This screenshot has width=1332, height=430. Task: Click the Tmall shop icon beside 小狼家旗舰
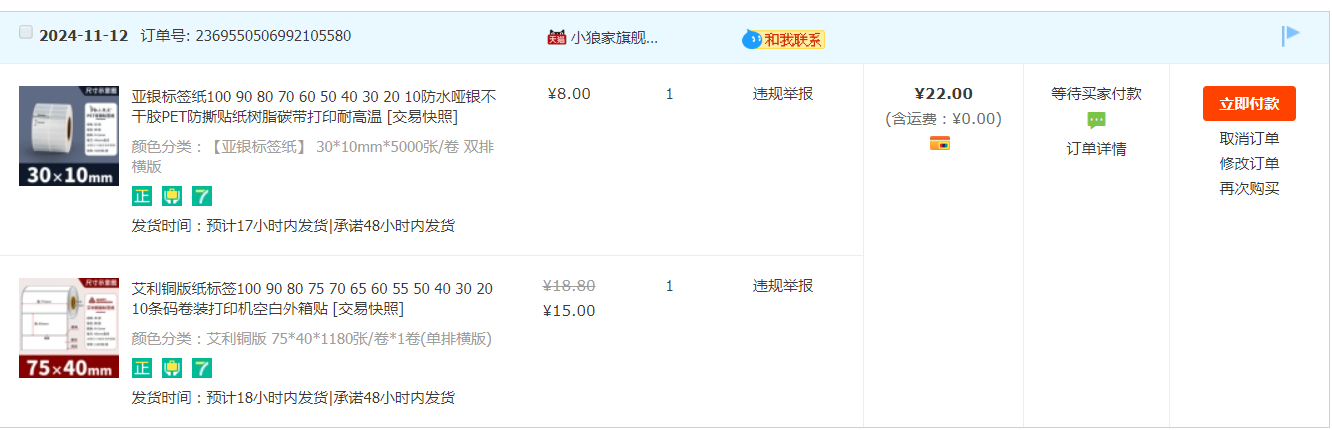pyautogui.click(x=557, y=37)
